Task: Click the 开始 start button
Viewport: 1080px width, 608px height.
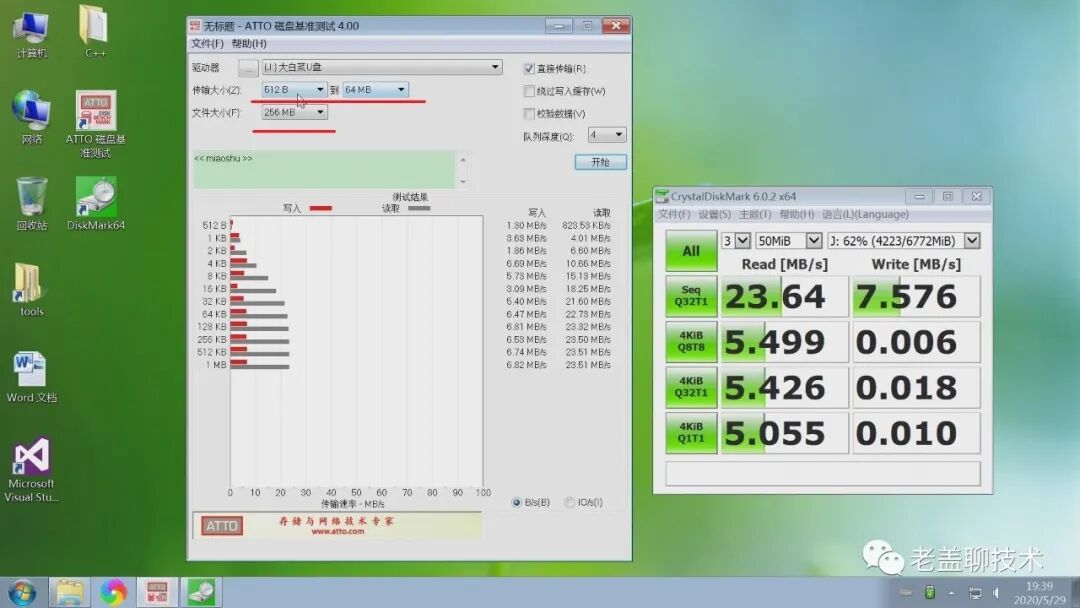Action: (600, 162)
